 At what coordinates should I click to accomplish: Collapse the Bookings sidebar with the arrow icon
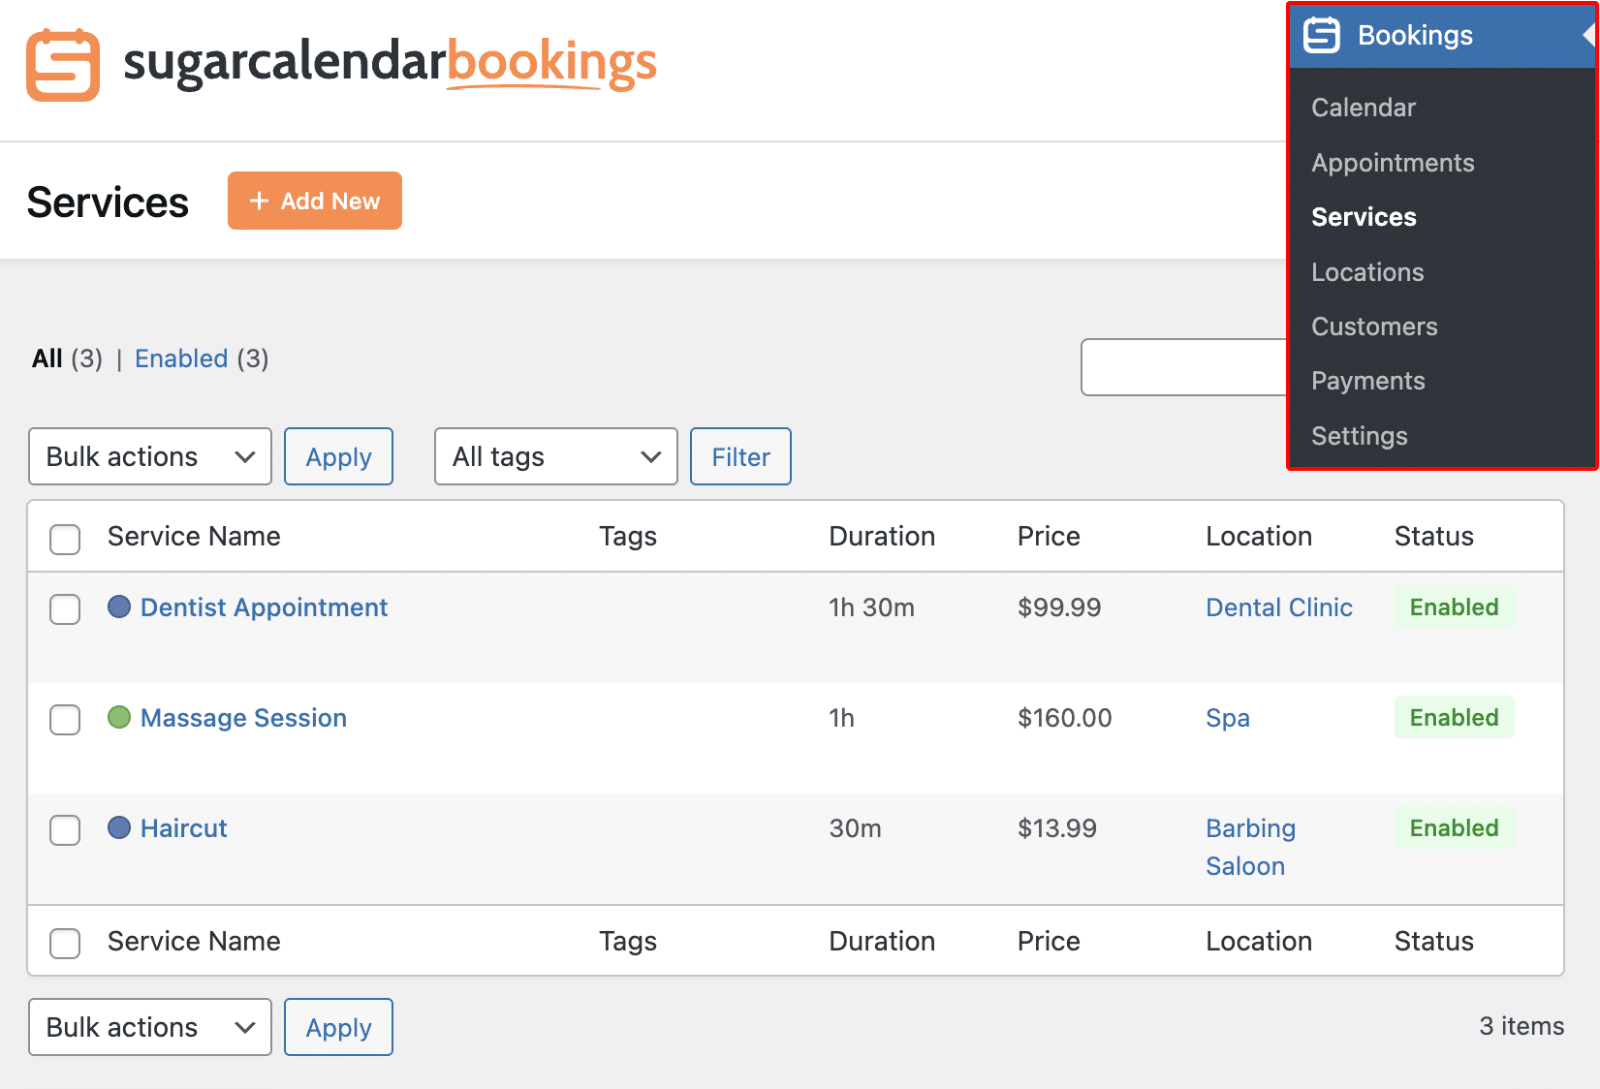point(1590,35)
